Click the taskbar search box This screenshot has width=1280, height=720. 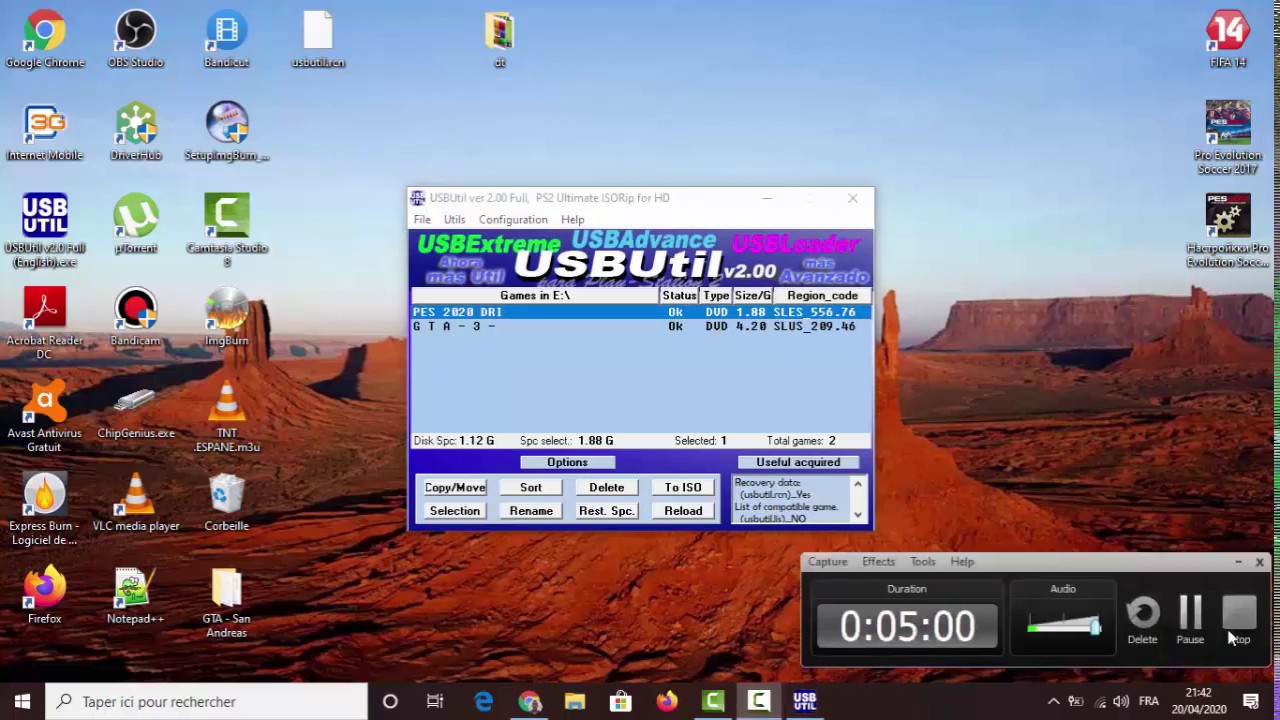click(207, 702)
